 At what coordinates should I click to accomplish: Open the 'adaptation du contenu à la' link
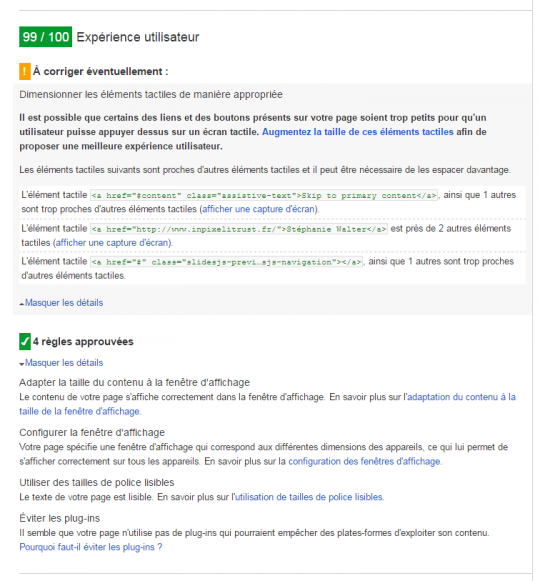pos(461,397)
